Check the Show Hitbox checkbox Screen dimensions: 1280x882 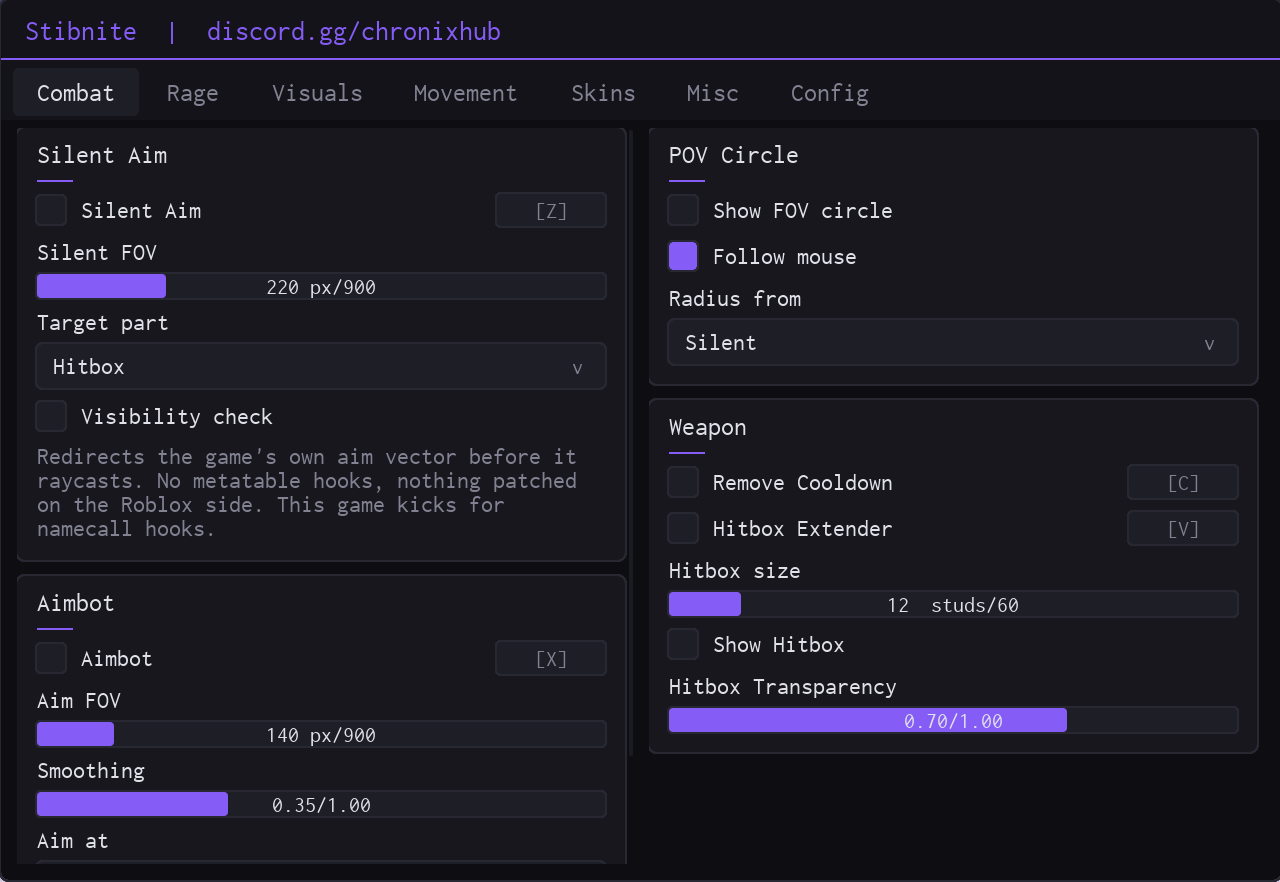tap(683, 644)
